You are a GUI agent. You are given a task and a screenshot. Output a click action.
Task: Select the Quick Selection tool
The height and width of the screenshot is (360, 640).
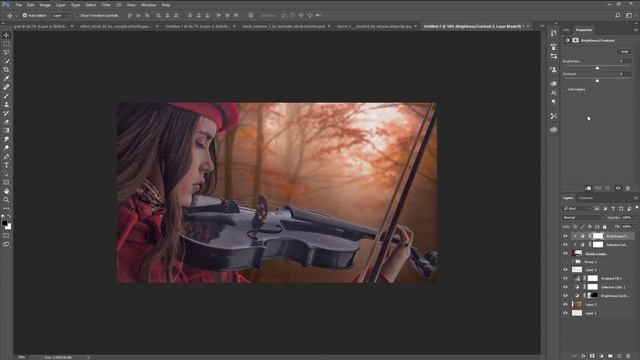(6, 61)
